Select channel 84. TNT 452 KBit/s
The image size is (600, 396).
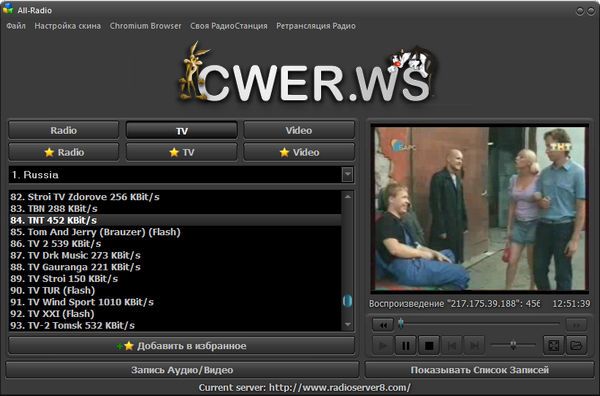click(175, 220)
